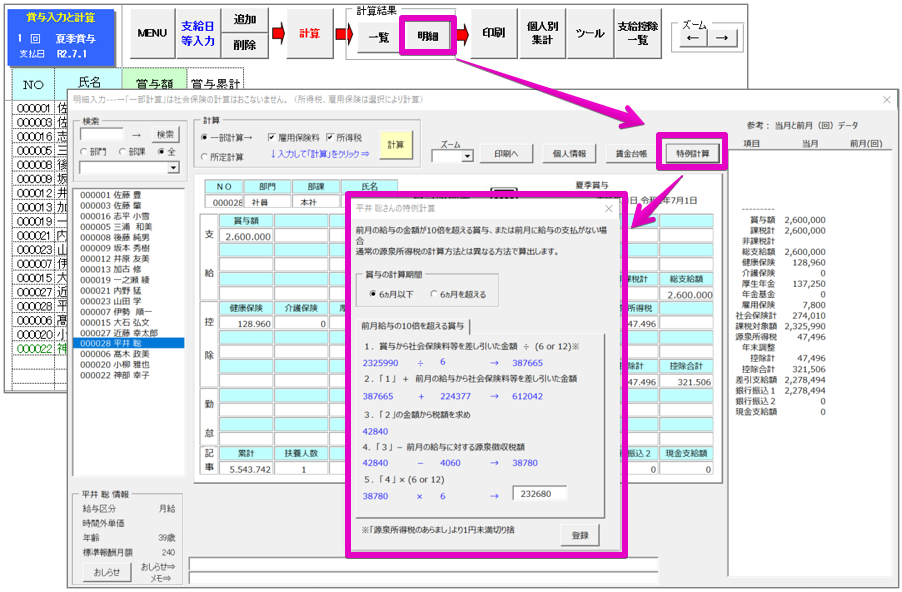
Task: Click the 232680 result field
Action: point(539,494)
